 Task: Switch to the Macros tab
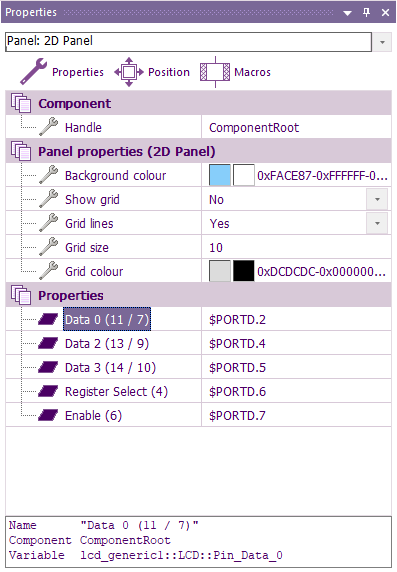pos(252,72)
